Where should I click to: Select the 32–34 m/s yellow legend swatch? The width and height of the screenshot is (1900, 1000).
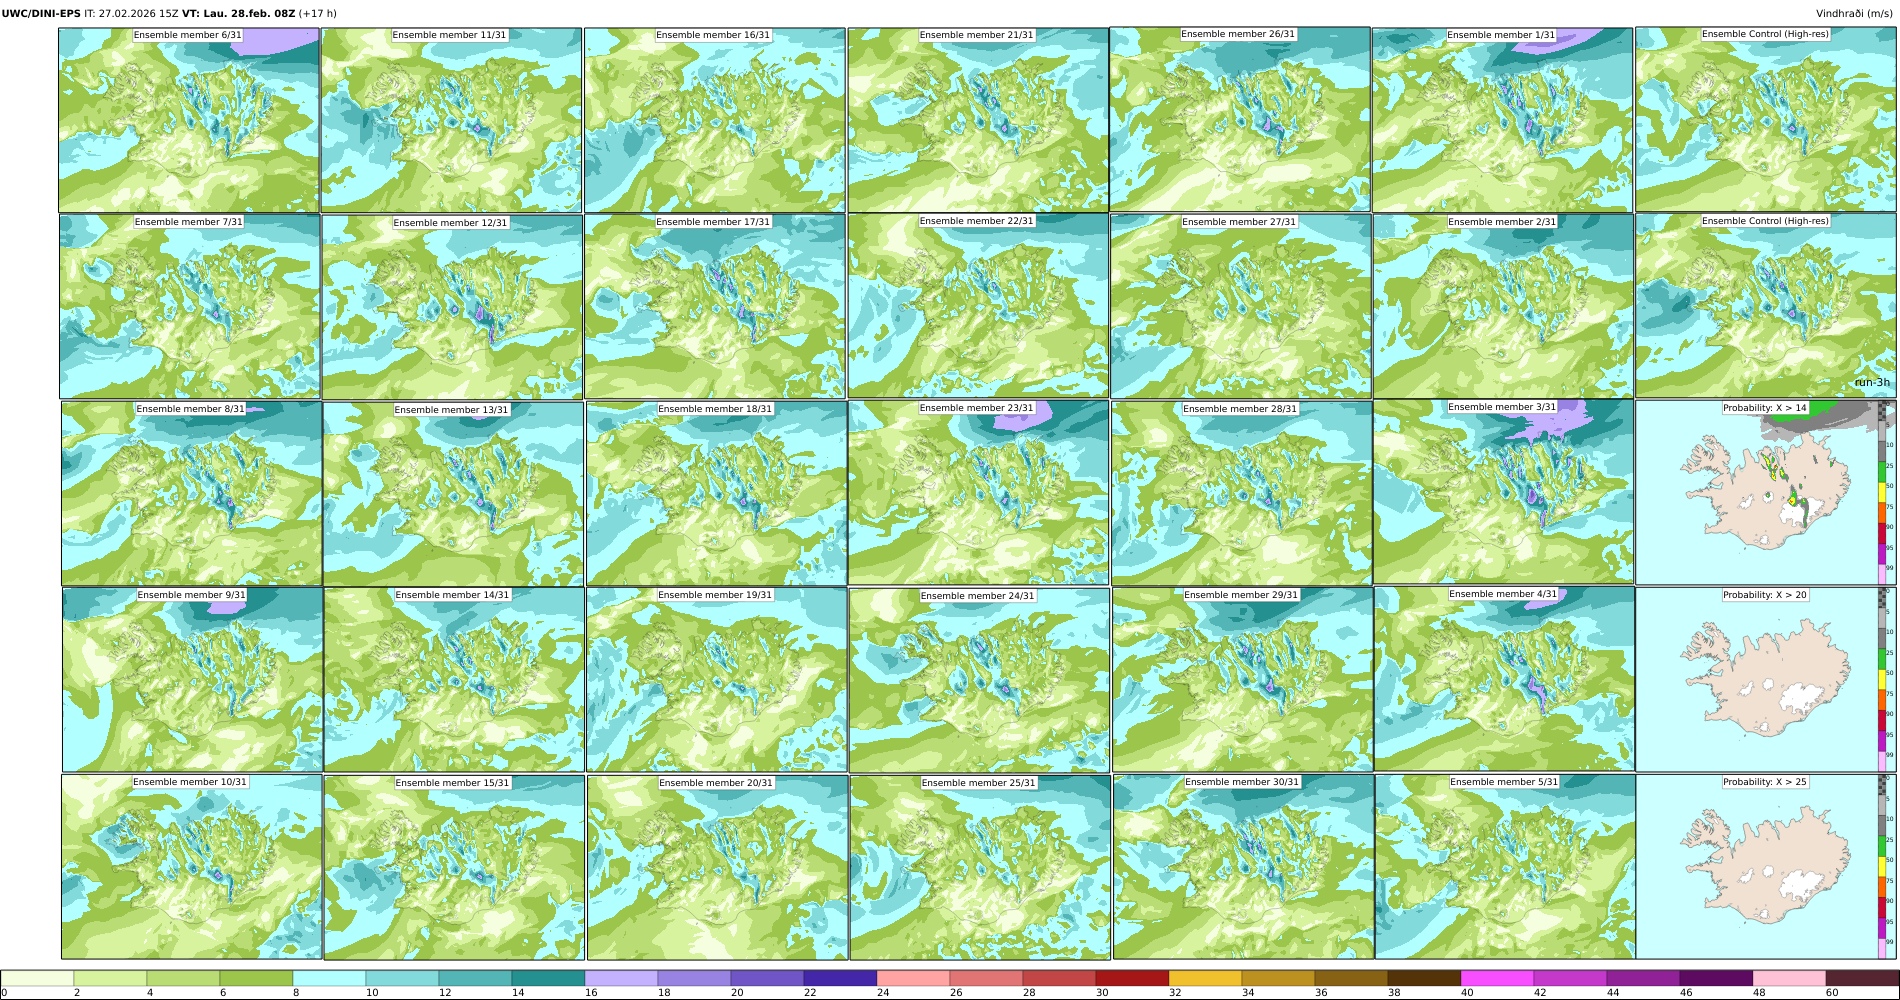click(x=1205, y=979)
